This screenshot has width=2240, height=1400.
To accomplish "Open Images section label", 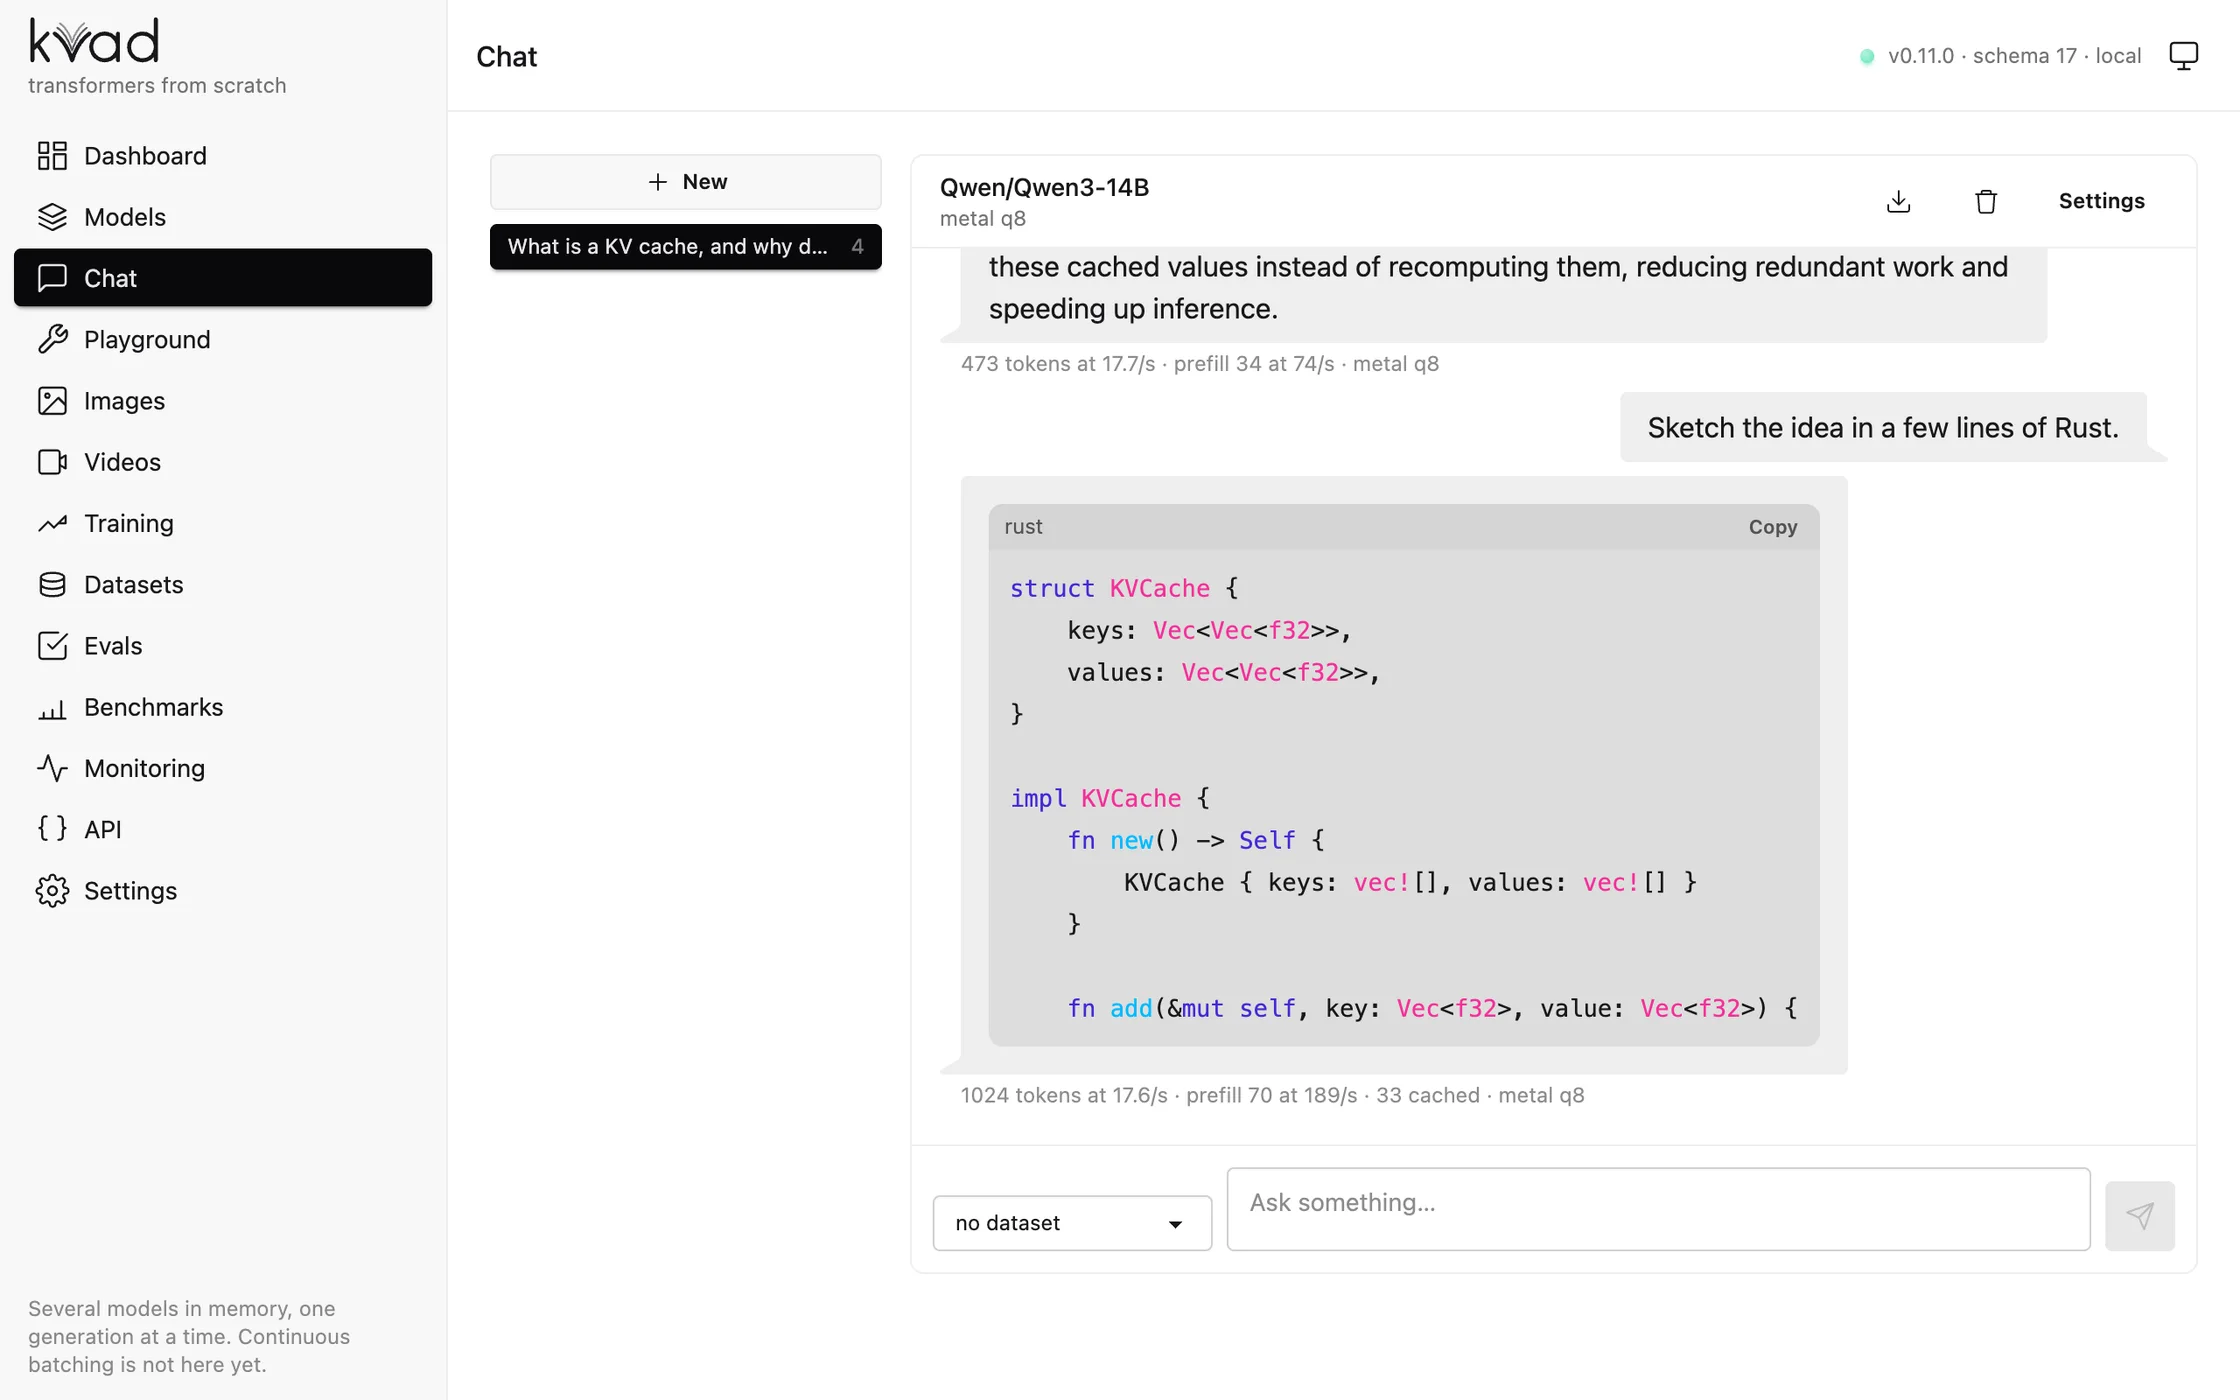I will click(x=124, y=401).
